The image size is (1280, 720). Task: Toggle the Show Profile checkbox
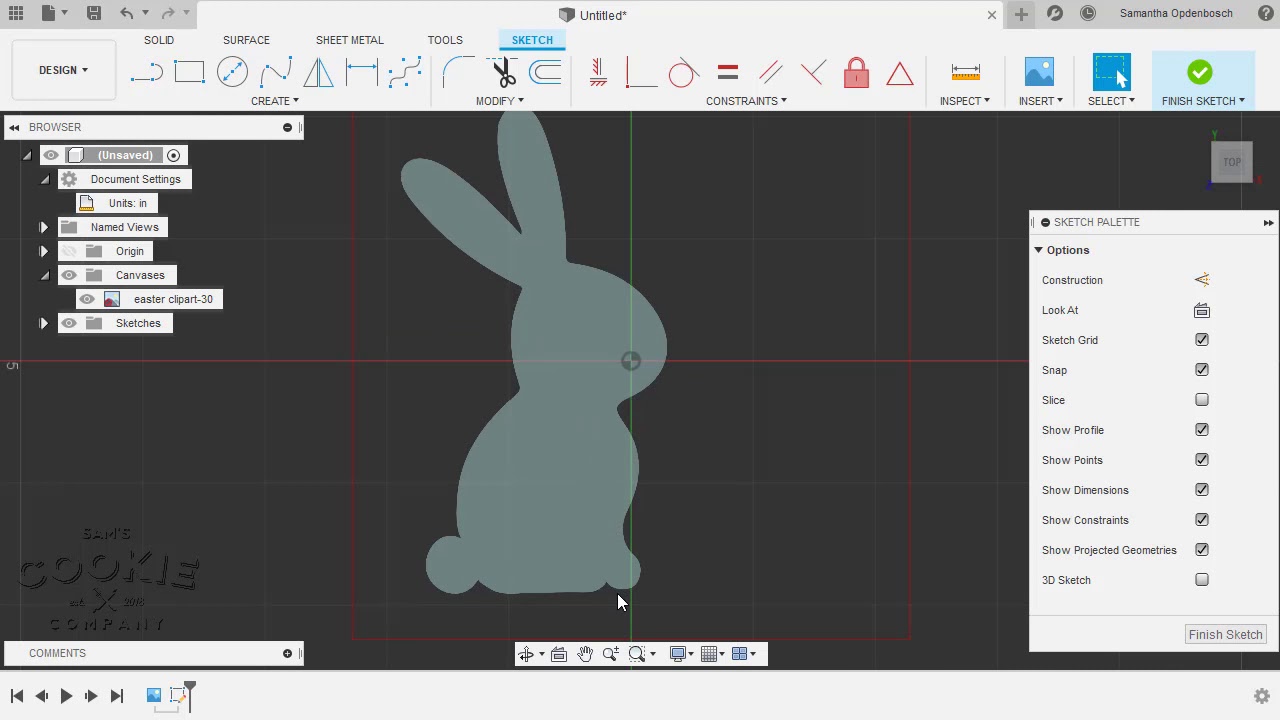(x=1202, y=430)
